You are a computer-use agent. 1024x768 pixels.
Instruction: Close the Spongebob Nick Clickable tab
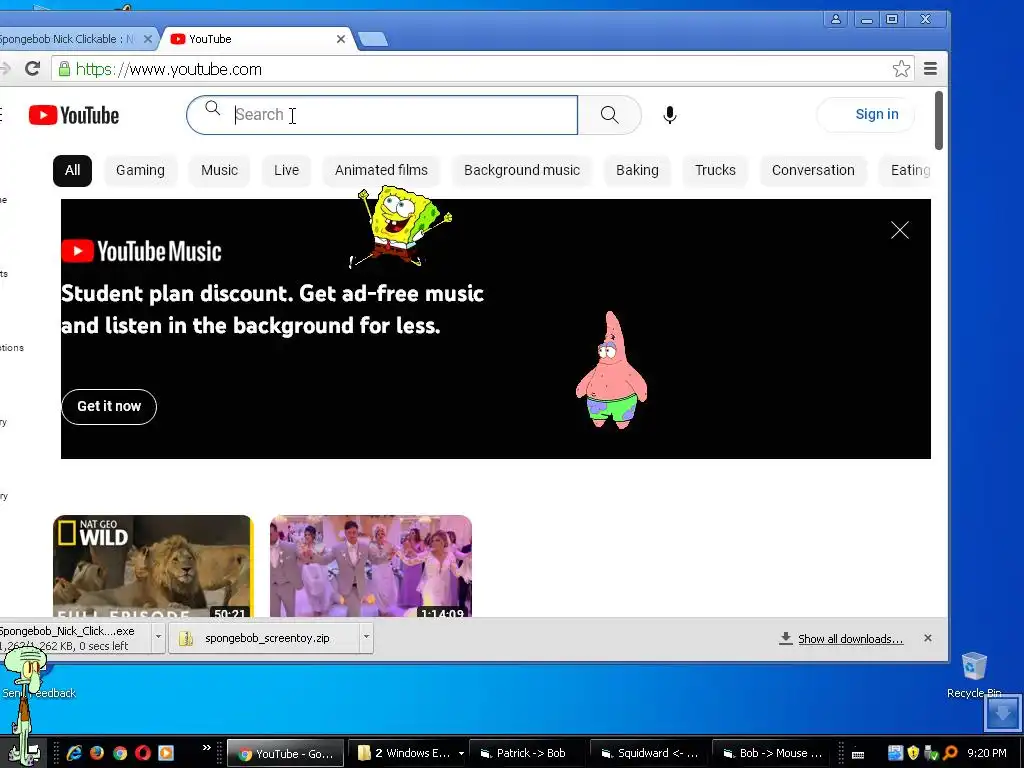point(148,39)
